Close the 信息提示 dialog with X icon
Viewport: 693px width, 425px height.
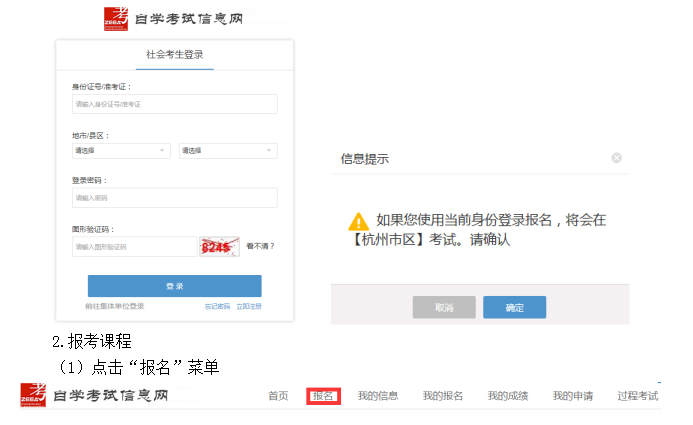click(x=616, y=158)
